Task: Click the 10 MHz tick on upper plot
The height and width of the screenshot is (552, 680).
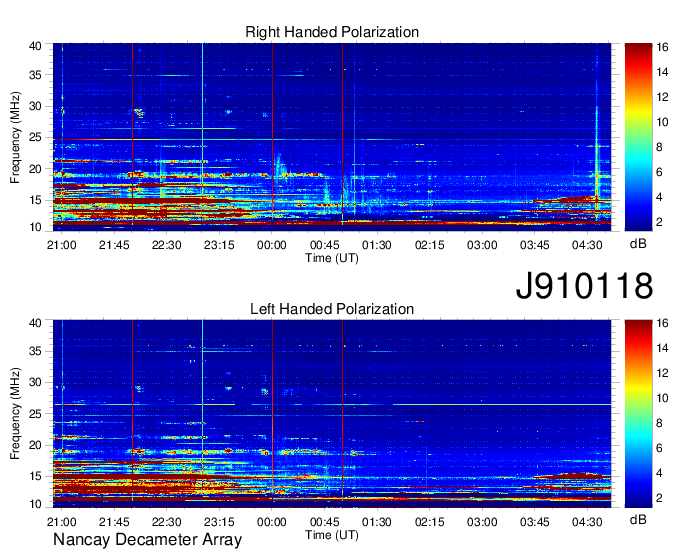Action: [35, 227]
